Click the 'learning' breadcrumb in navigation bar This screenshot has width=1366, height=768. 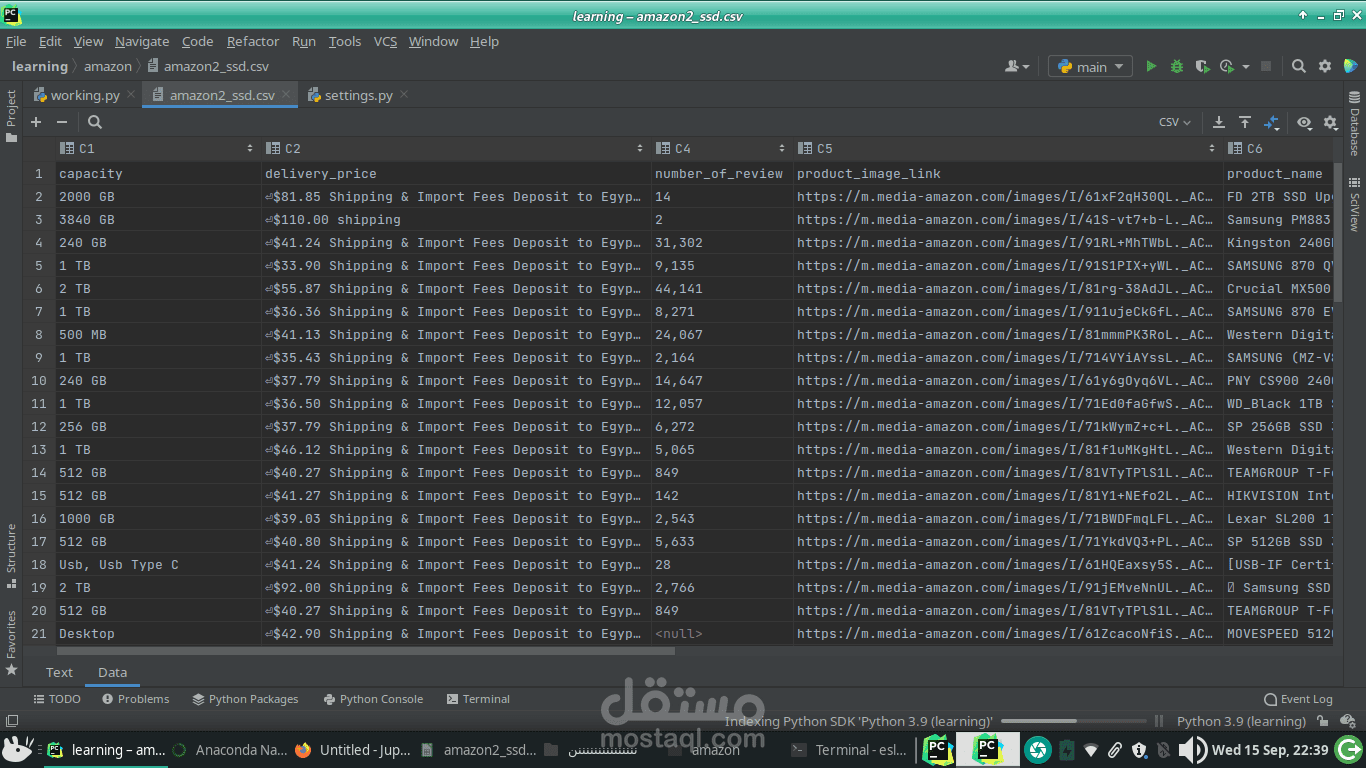point(40,66)
